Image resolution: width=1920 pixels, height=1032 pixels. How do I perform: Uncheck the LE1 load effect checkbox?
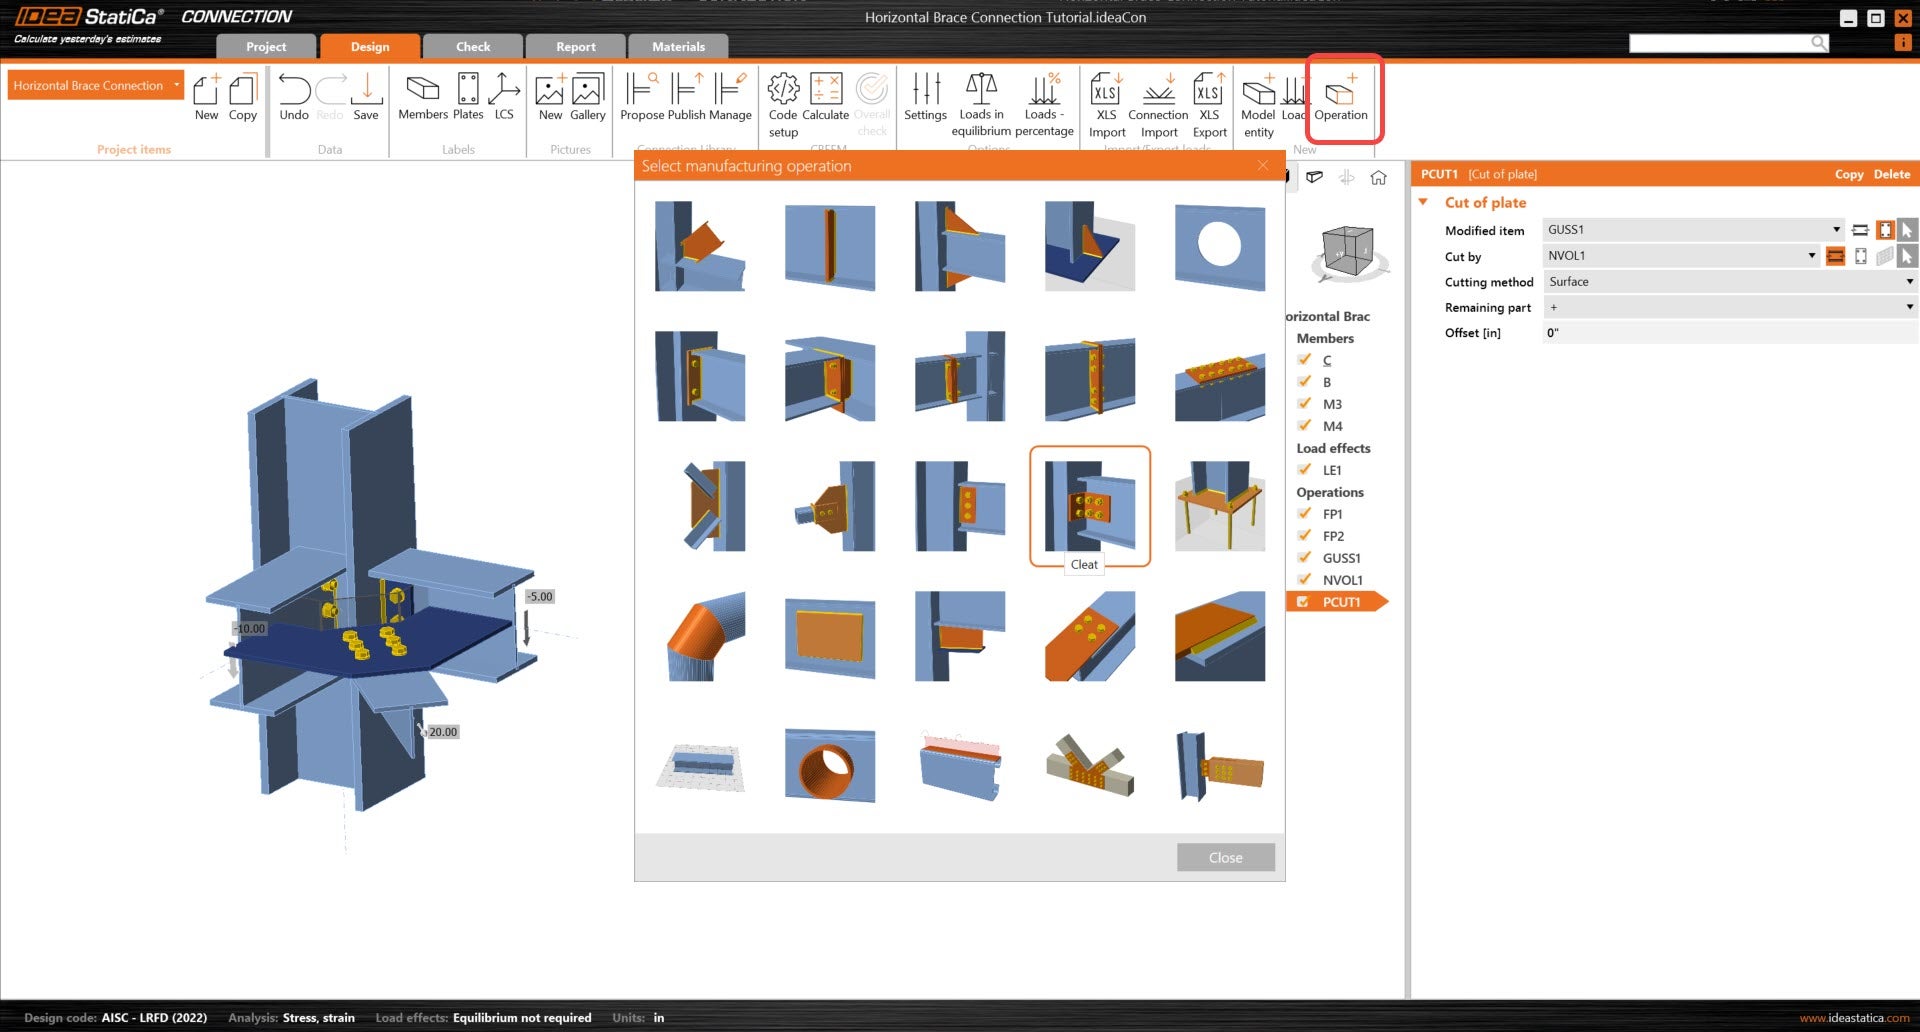(x=1304, y=469)
